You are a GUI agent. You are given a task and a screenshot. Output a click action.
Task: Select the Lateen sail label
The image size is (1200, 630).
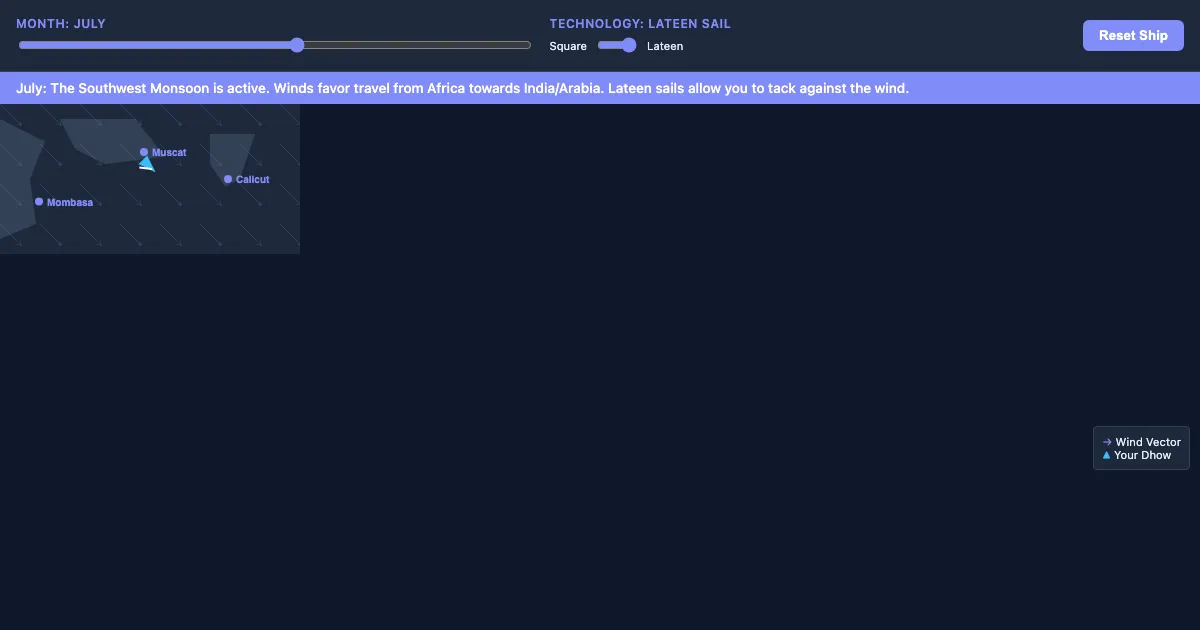pyautogui.click(x=665, y=46)
